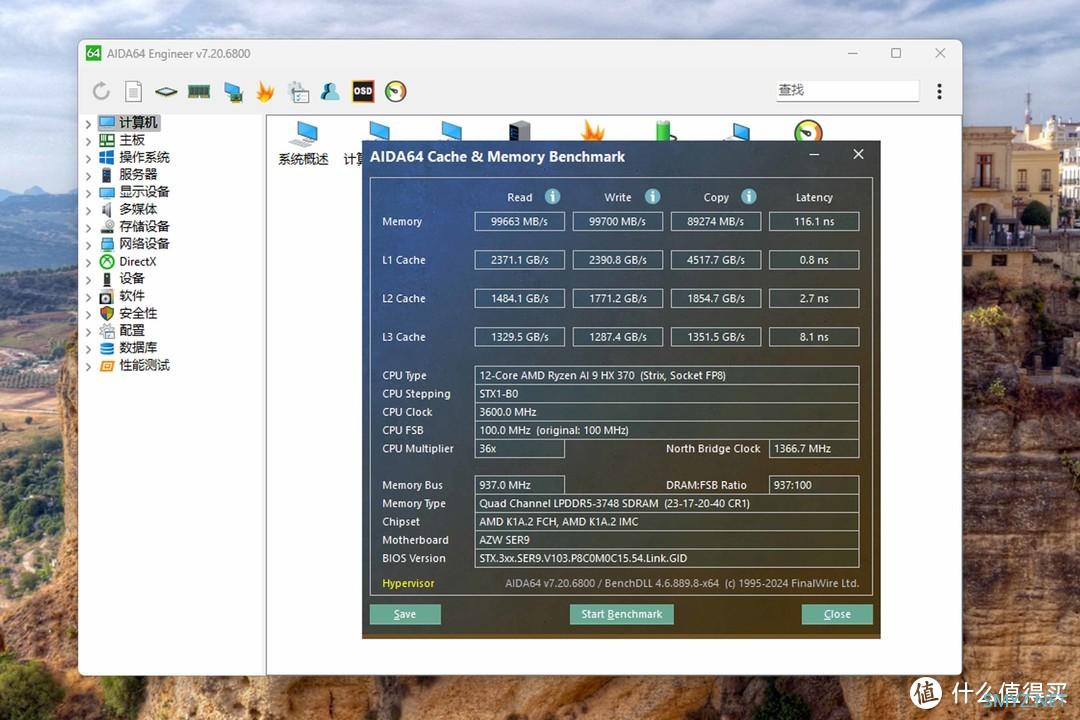This screenshot has height=720, width=1080.
Task: Click Memory Read value 99663 MB/s
Action: [x=519, y=221]
